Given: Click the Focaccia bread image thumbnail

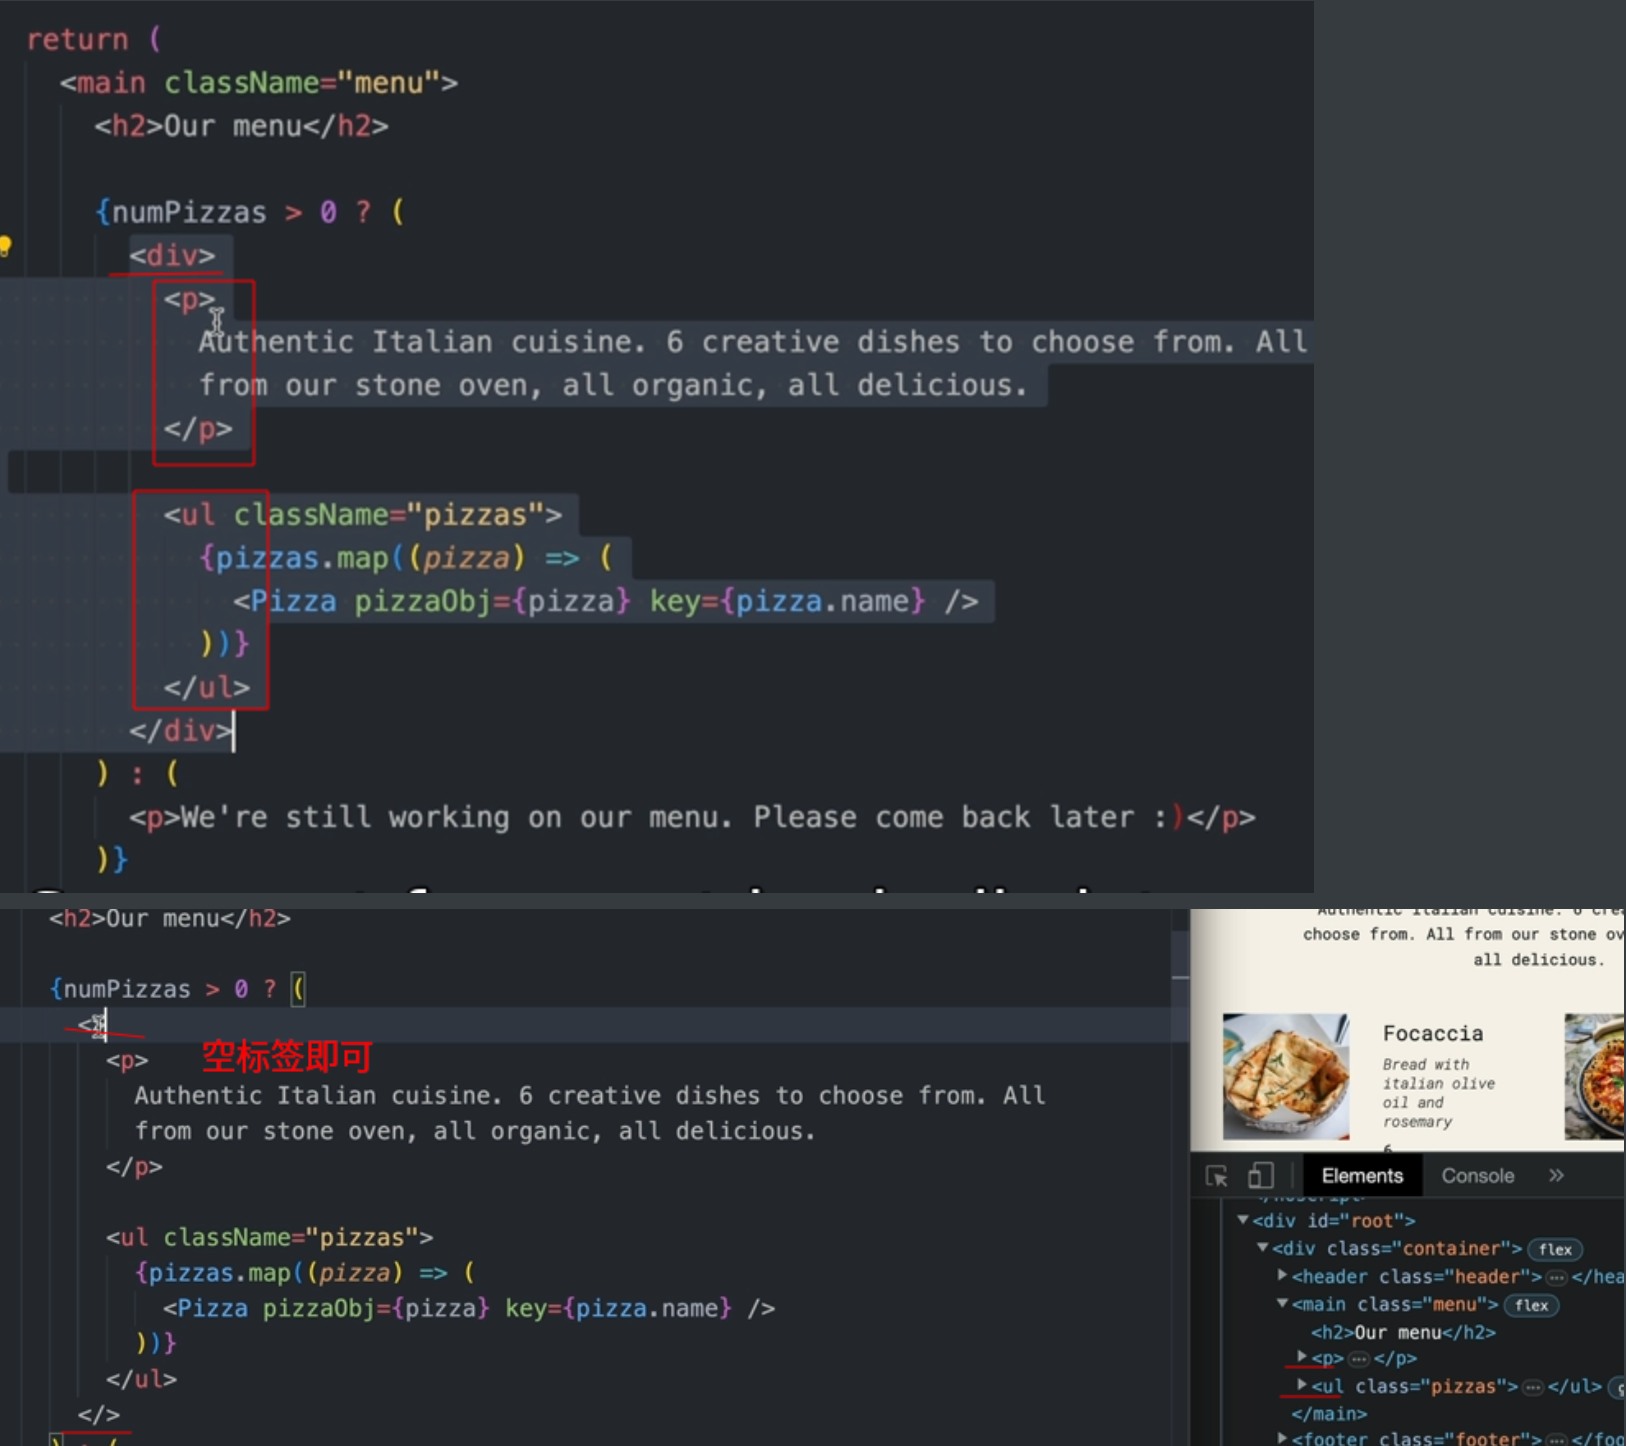Looking at the screenshot, I should click(1285, 1077).
